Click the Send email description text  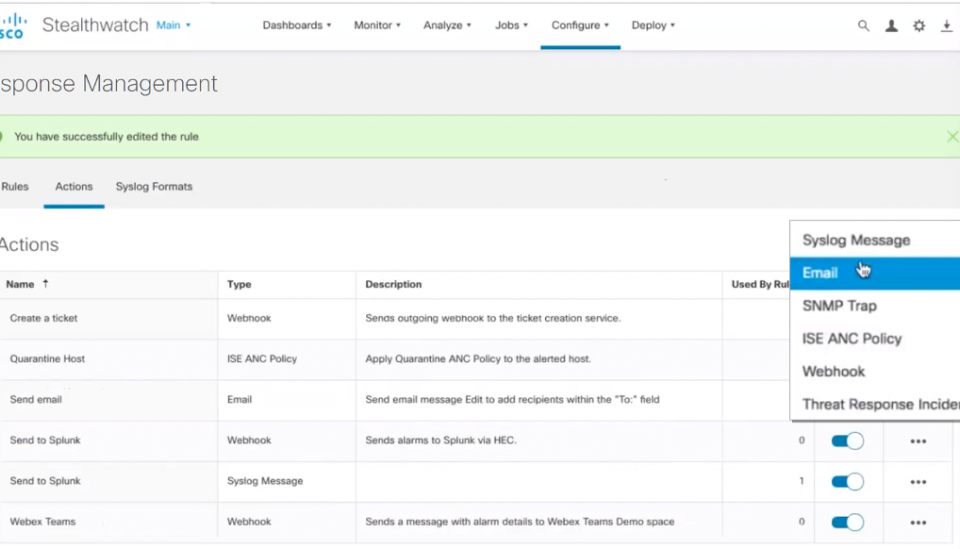(512, 400)
